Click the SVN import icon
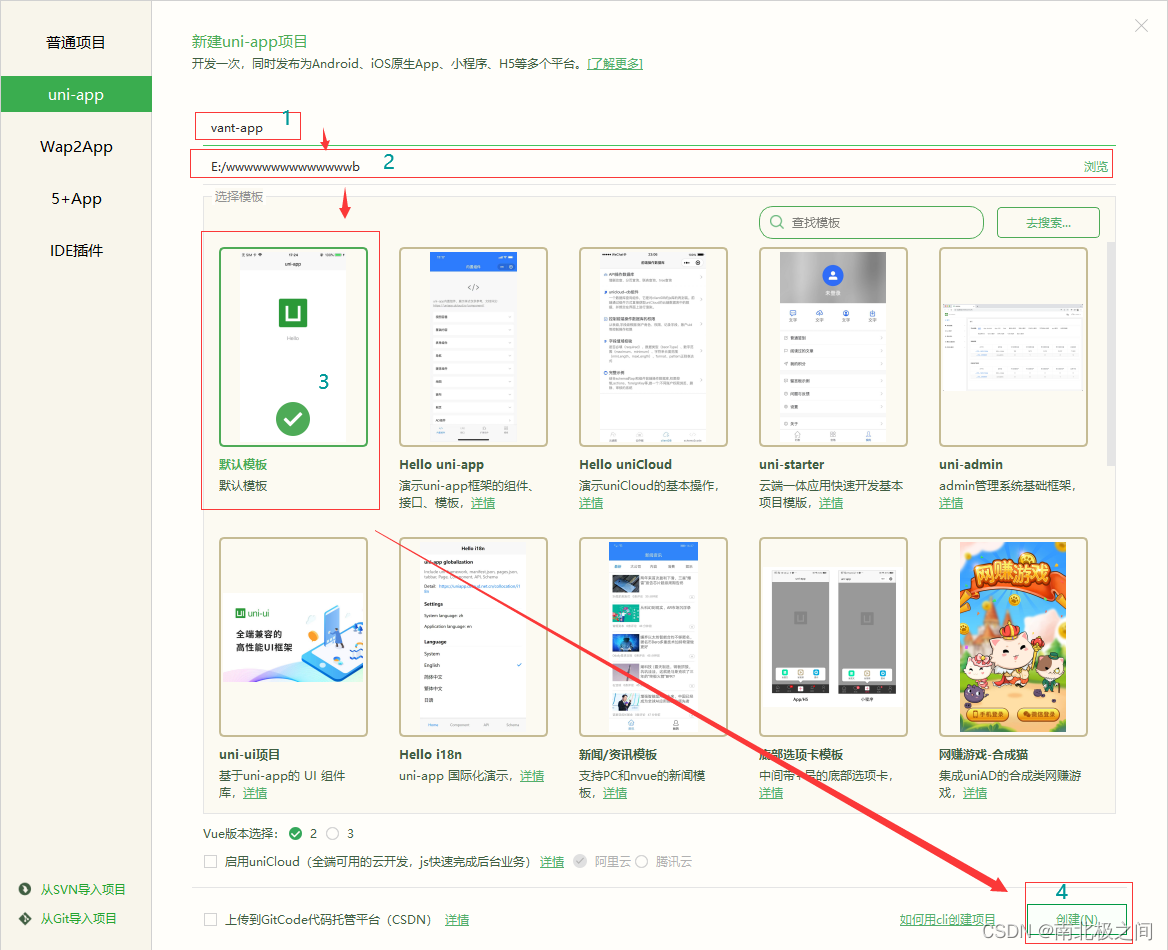This screenshot has width=1168, height=950. coord(25,889)
